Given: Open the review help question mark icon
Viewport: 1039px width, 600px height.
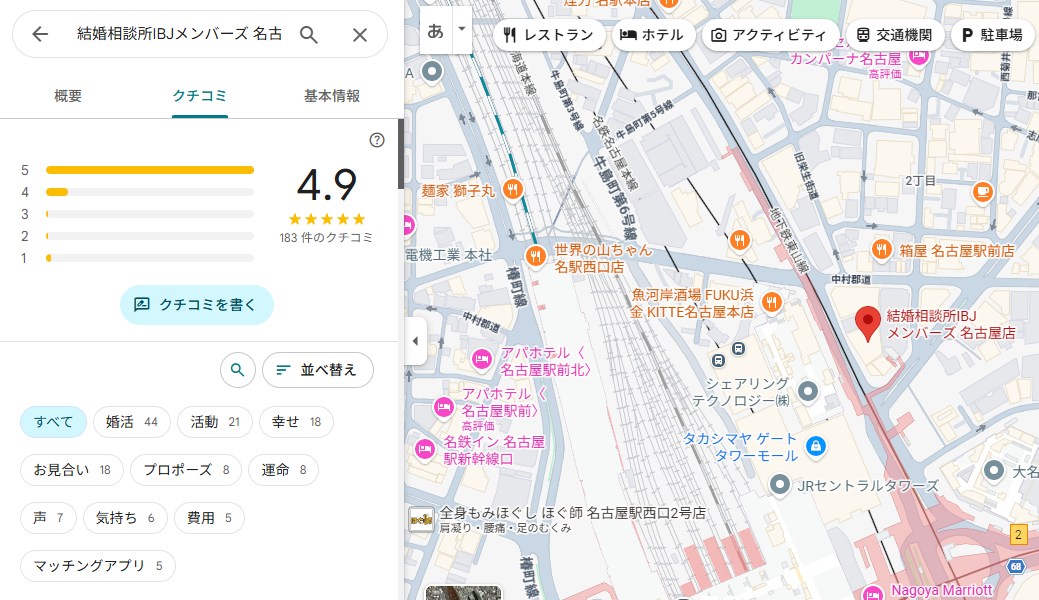Looking at the screenshot, I should [377, 140].
